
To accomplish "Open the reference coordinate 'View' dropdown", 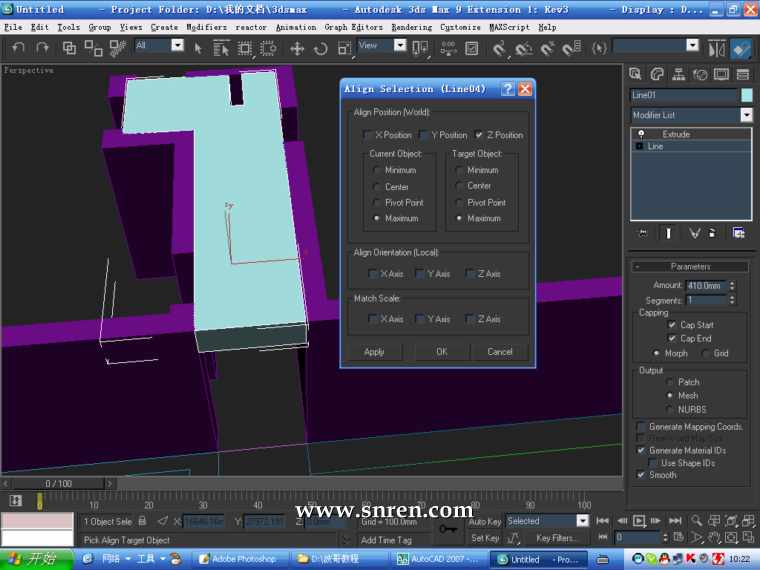I will point(402,45).
